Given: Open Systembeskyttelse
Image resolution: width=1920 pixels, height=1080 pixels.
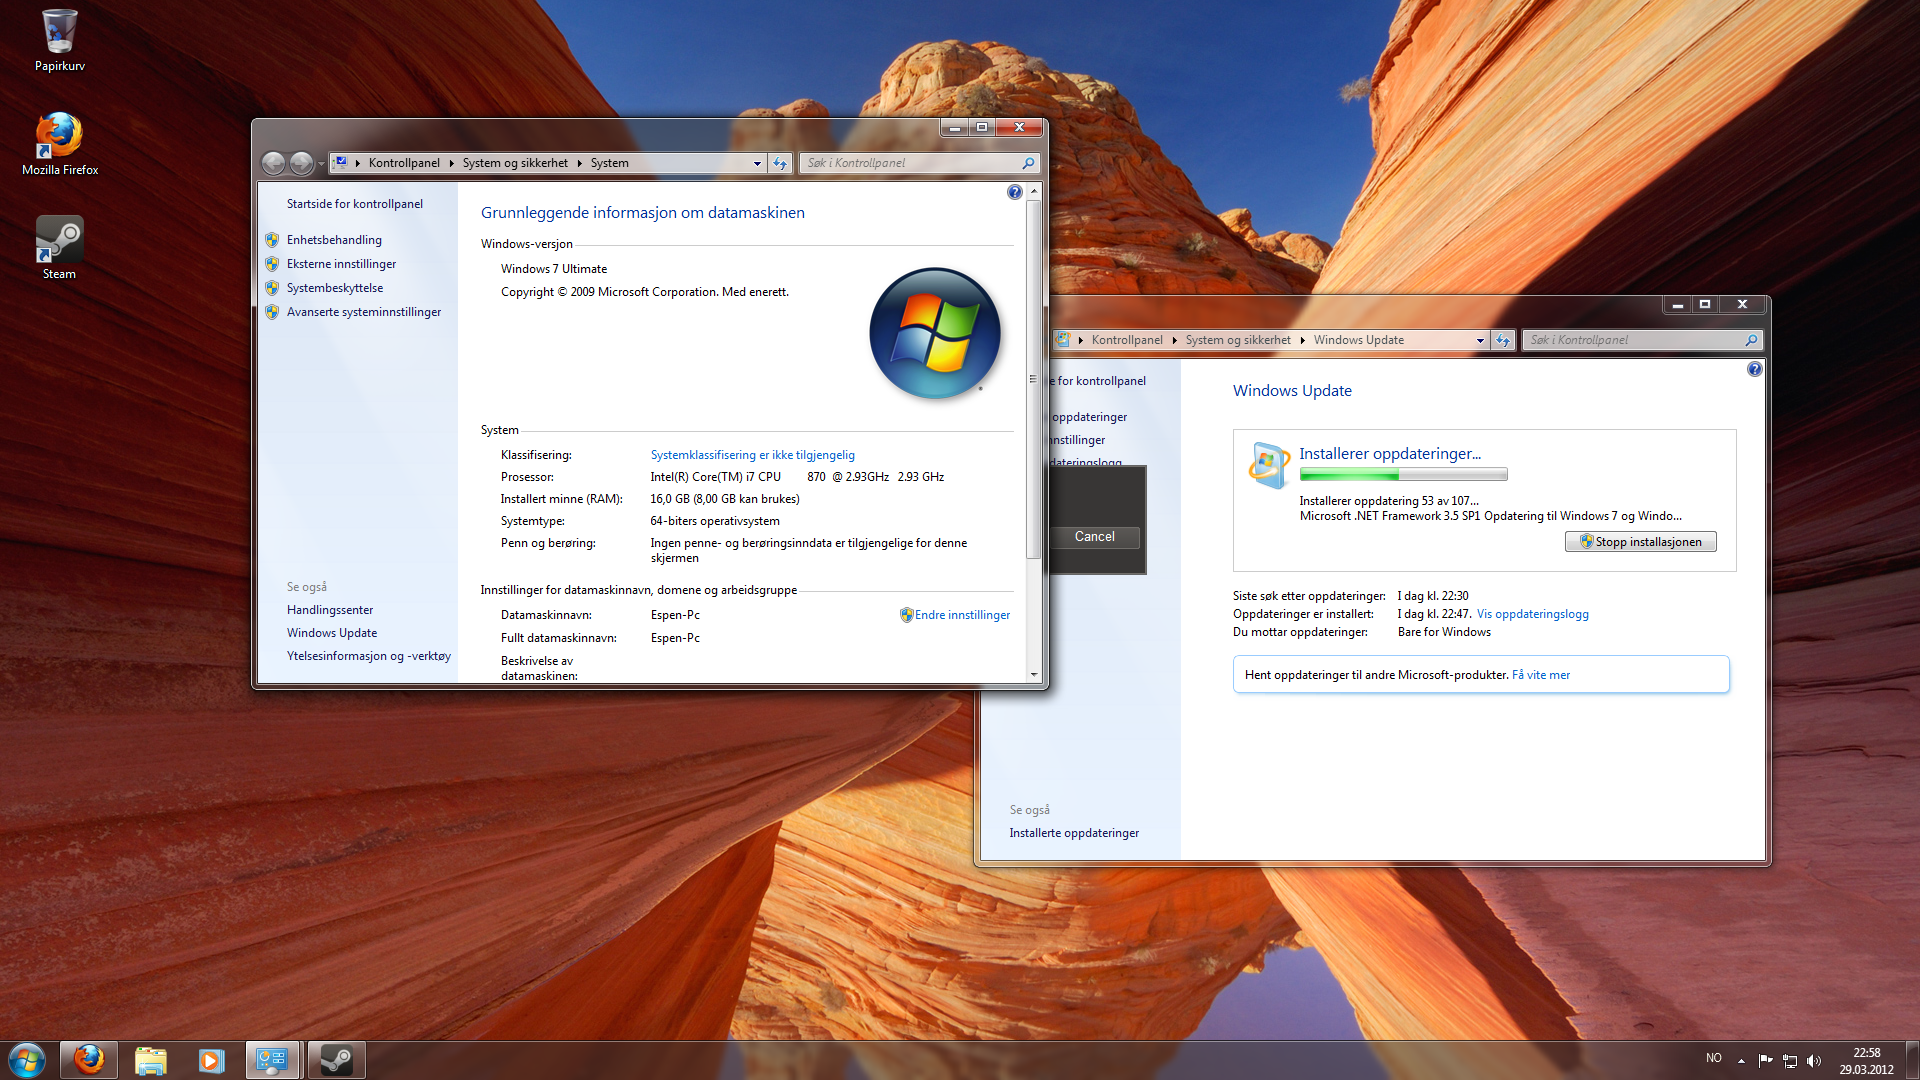Looking at the screenshot, I should [335, 288].
